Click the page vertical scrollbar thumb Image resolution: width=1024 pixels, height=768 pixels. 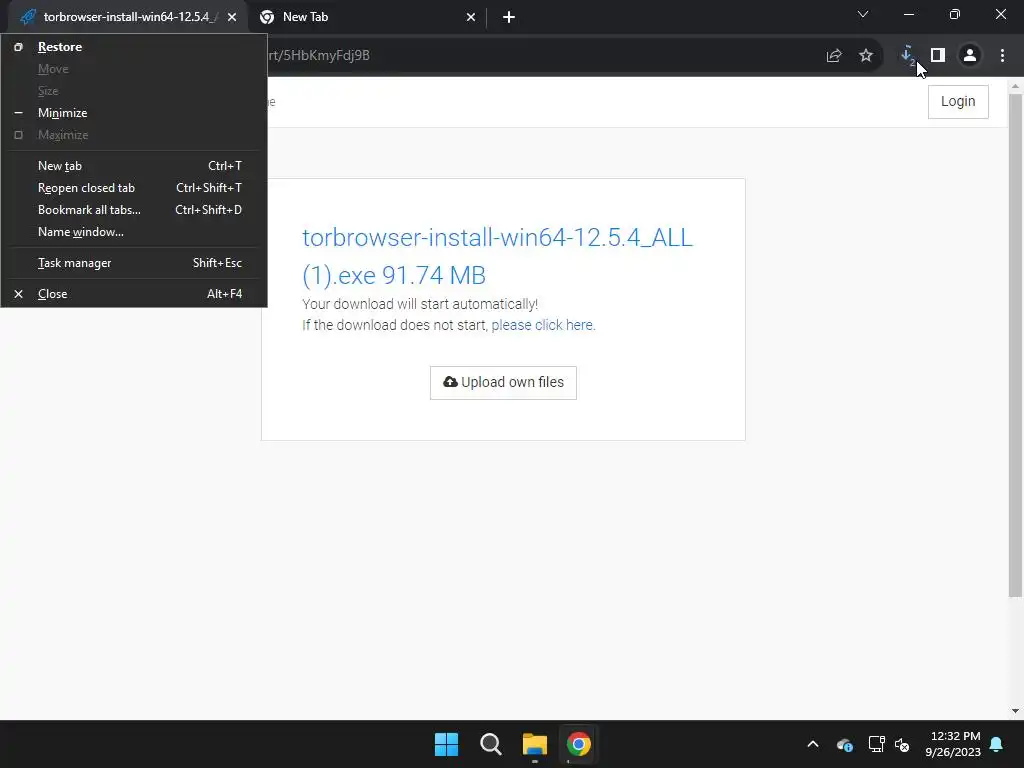(x=1015, y=345)
